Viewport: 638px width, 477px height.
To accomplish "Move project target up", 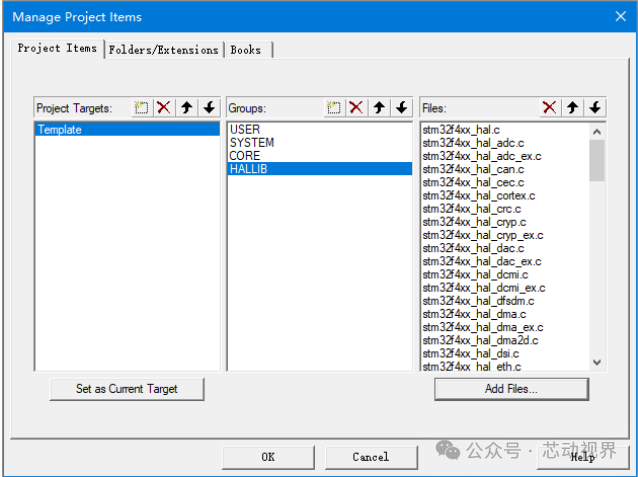I will pyautogui.click(x=187, y=108).
